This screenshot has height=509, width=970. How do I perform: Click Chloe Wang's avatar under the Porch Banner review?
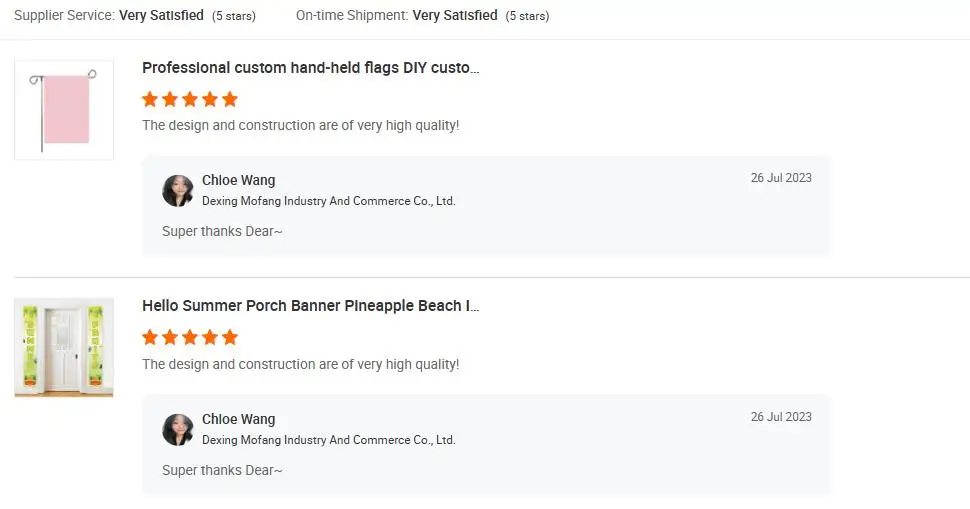tap(178, 430)
